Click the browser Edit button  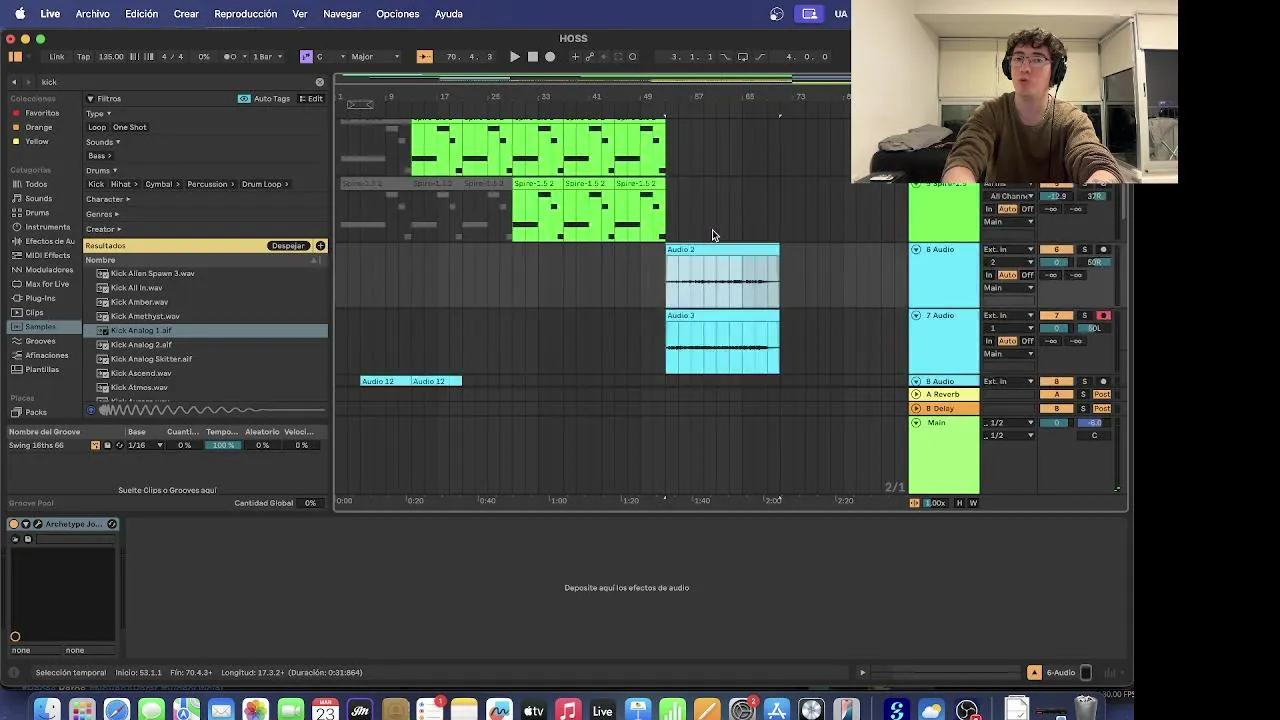312,99
